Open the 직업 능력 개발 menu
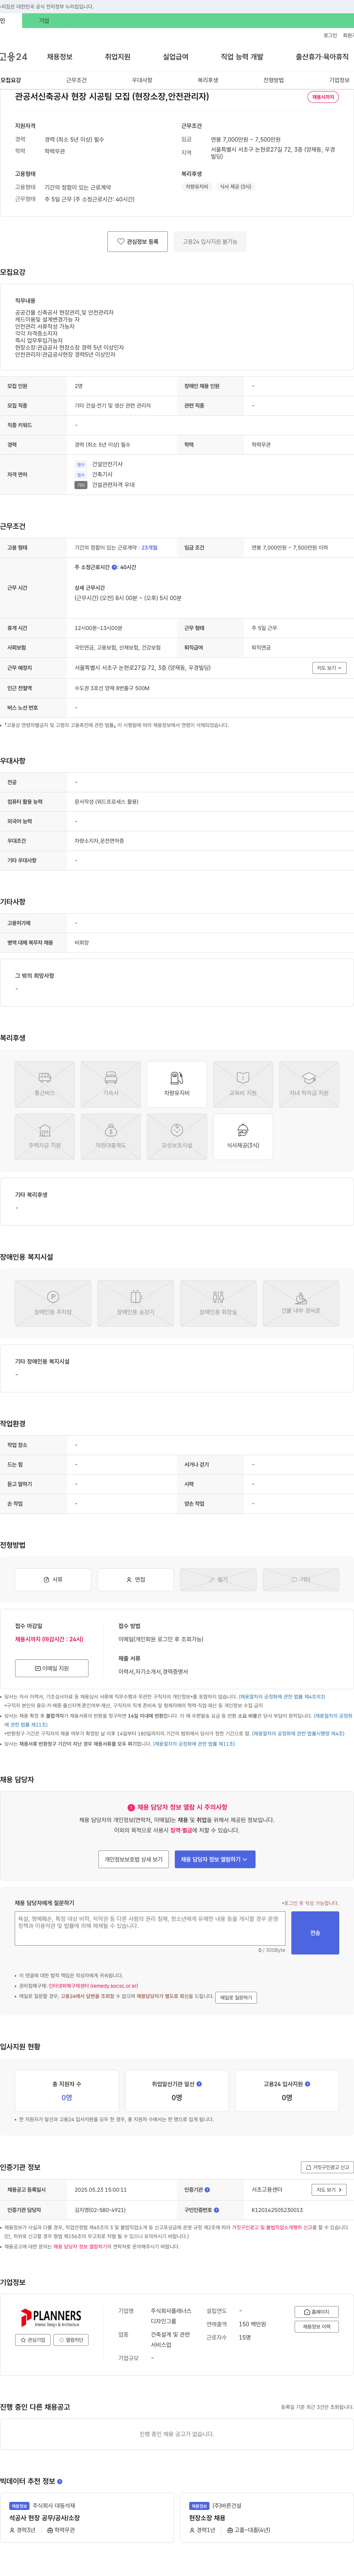 [x=242, y=57]
